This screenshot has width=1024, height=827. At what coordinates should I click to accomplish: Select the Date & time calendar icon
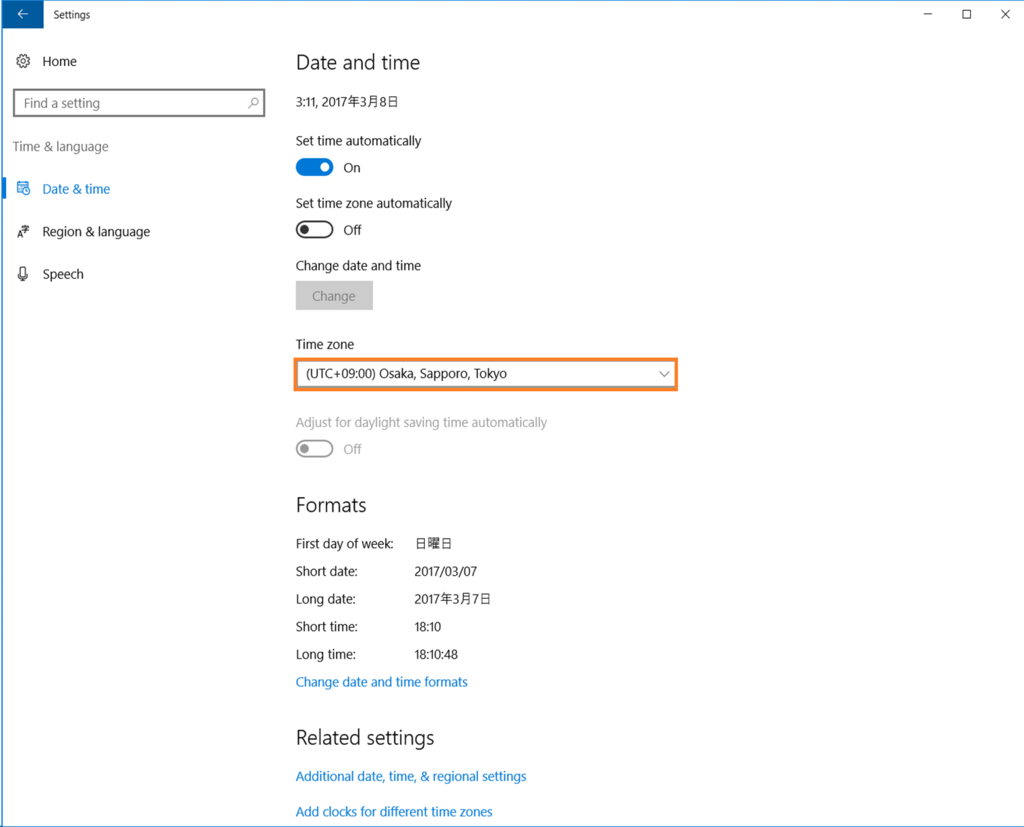point(24,189)
